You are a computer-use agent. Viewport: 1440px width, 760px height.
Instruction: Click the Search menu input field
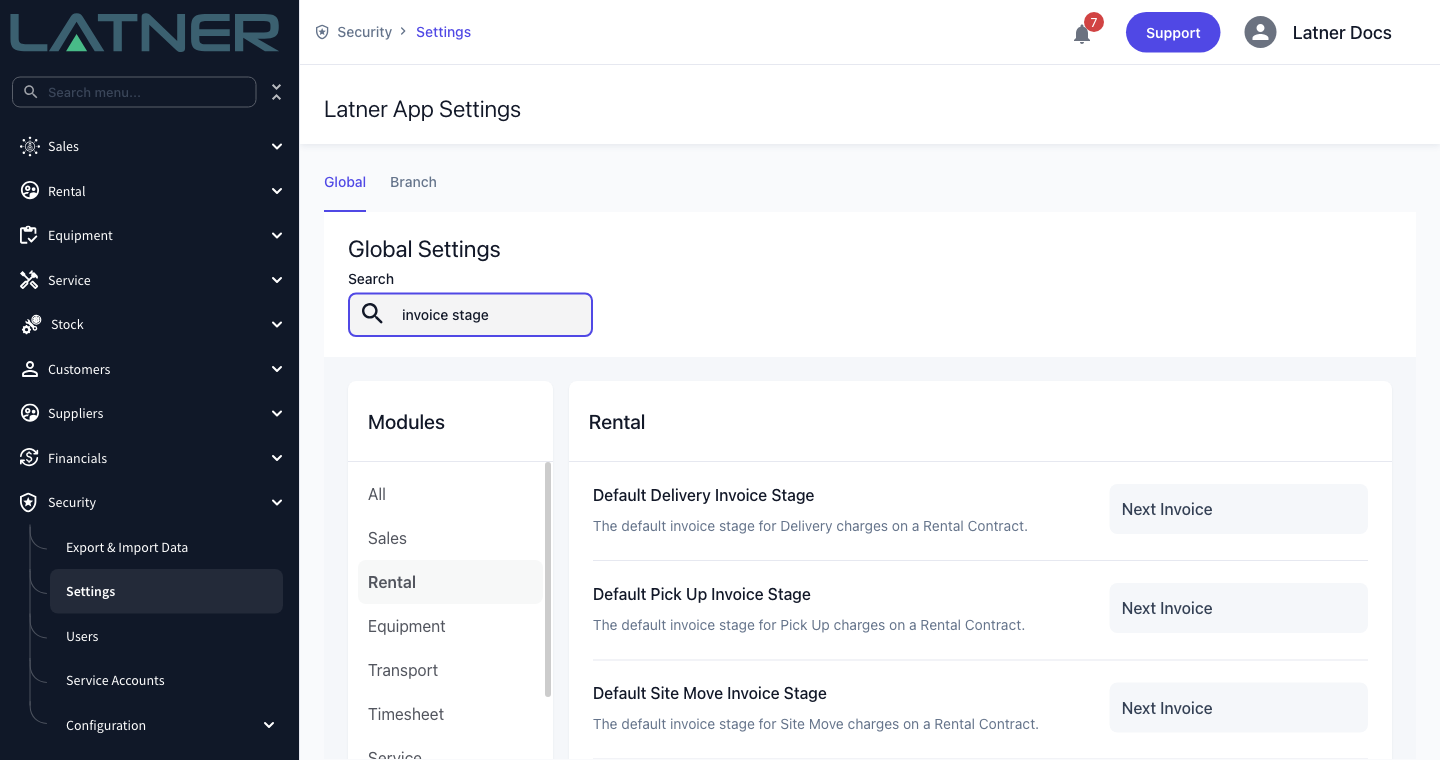134,92
